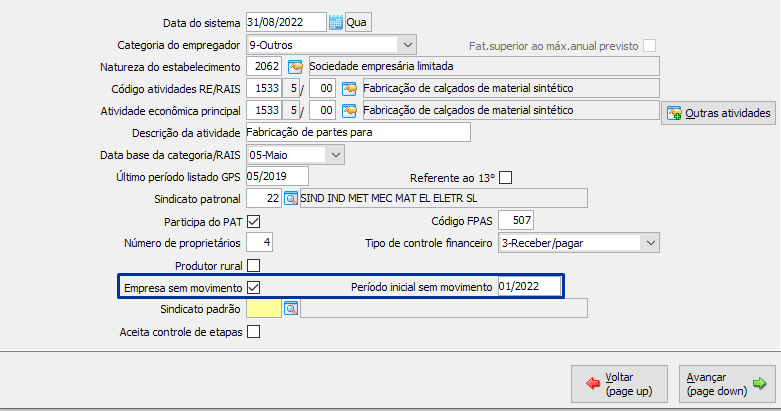
Task: Edit the Descrição da atividade field
Action: coord(358,133)
